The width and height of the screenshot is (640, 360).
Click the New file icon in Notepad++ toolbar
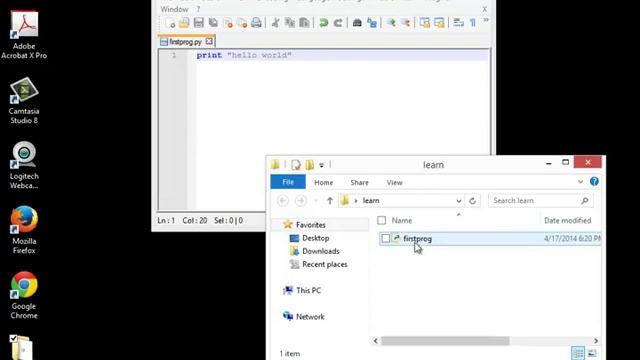pos(170,23)
